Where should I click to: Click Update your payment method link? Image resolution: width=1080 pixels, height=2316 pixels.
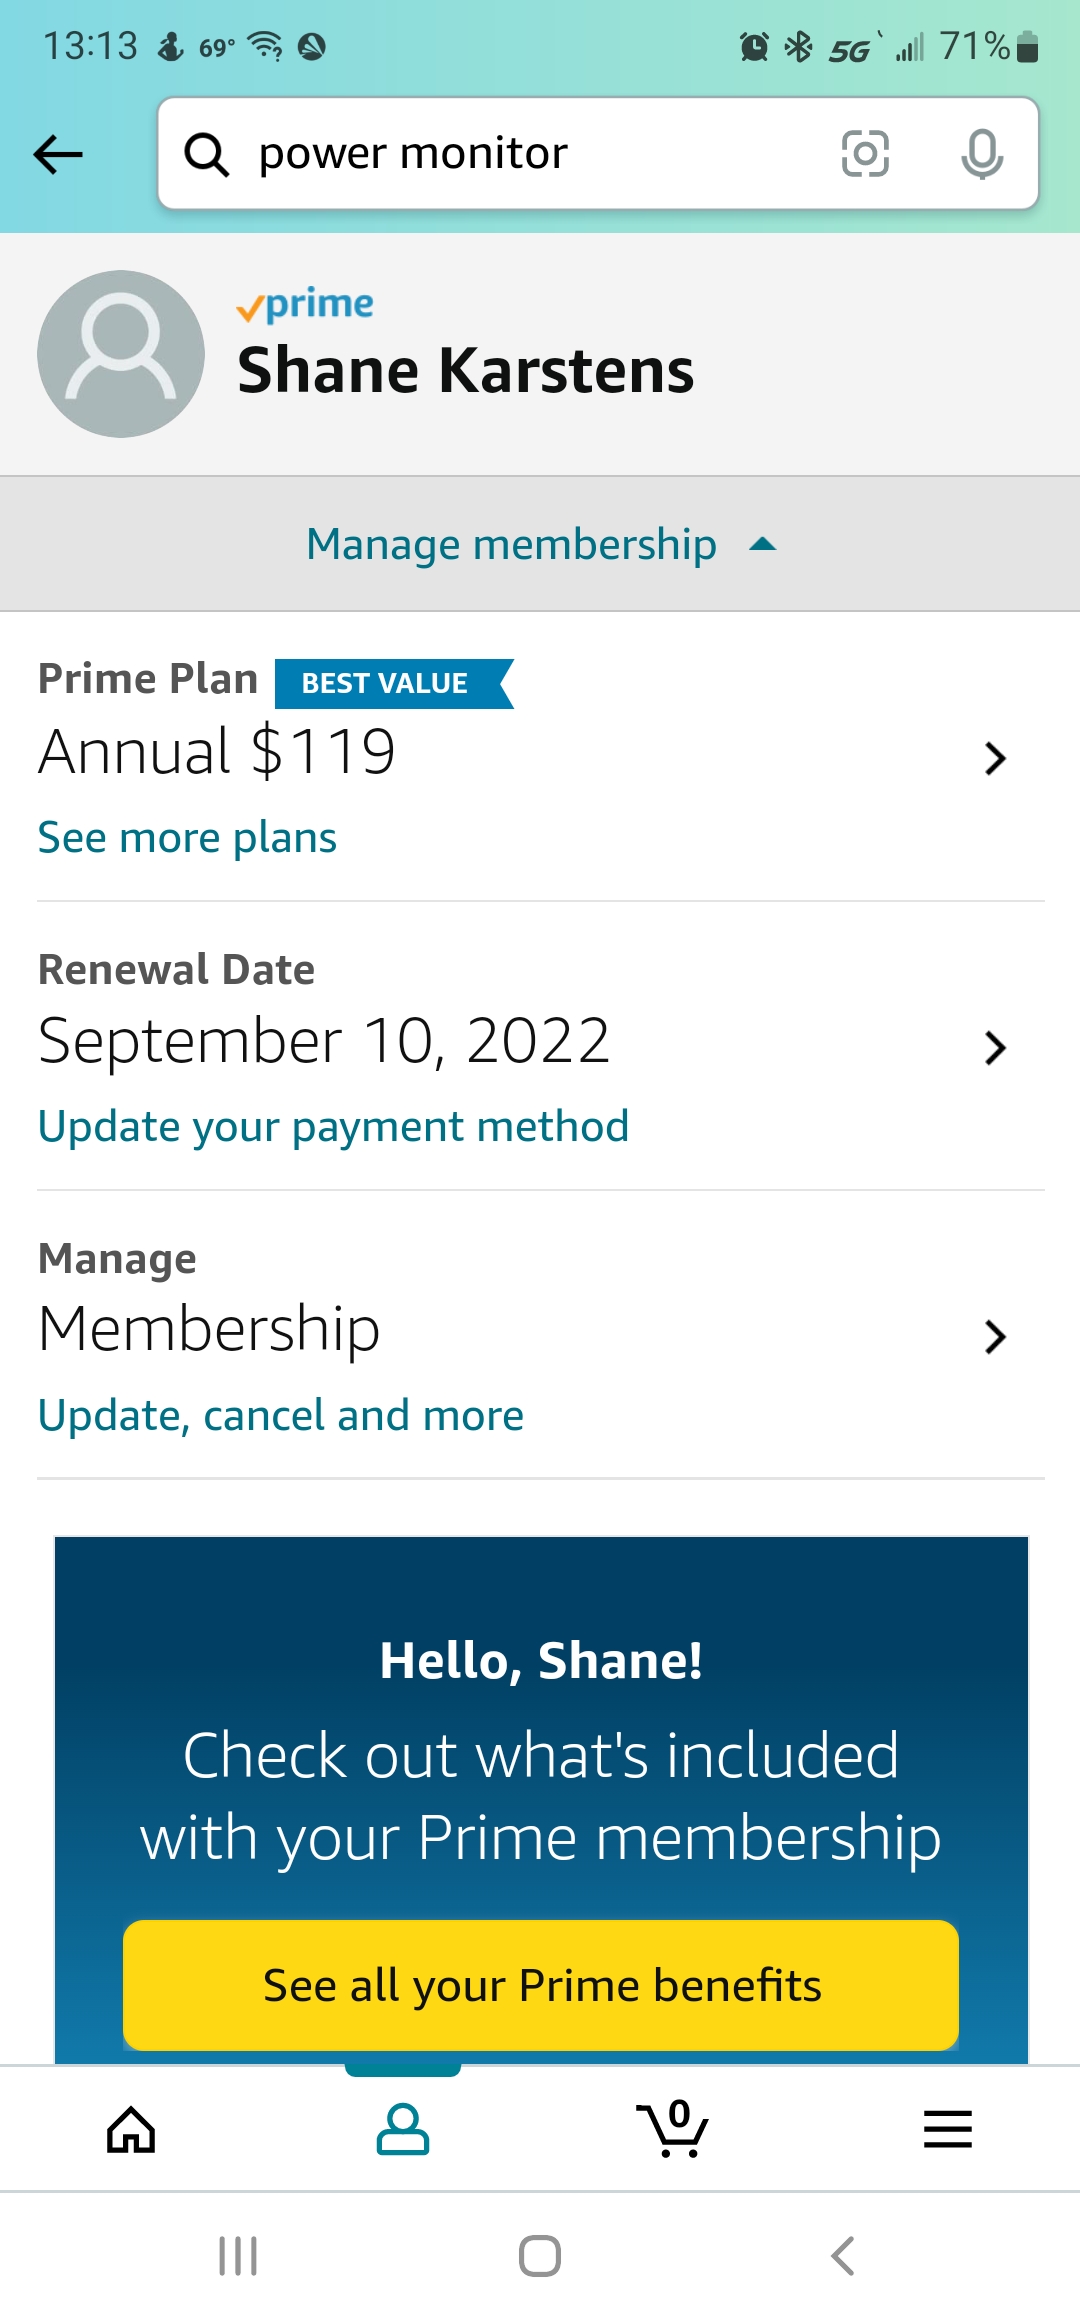point(333,1127)
